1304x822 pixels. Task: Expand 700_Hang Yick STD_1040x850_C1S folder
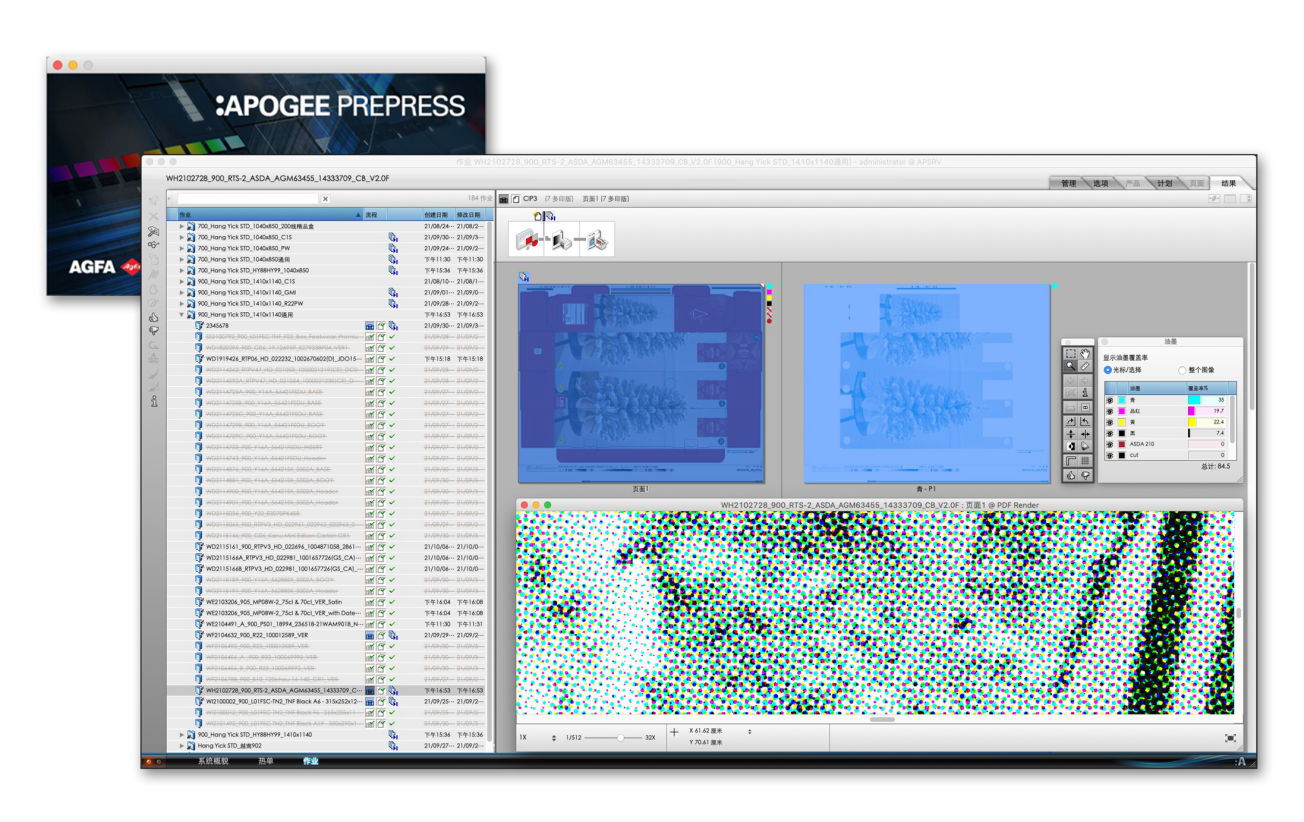tap(182, 237)
